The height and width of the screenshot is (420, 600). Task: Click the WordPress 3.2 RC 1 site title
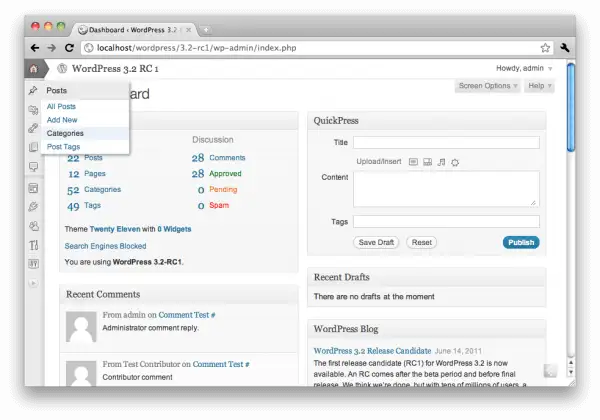(x=115, y=68)
